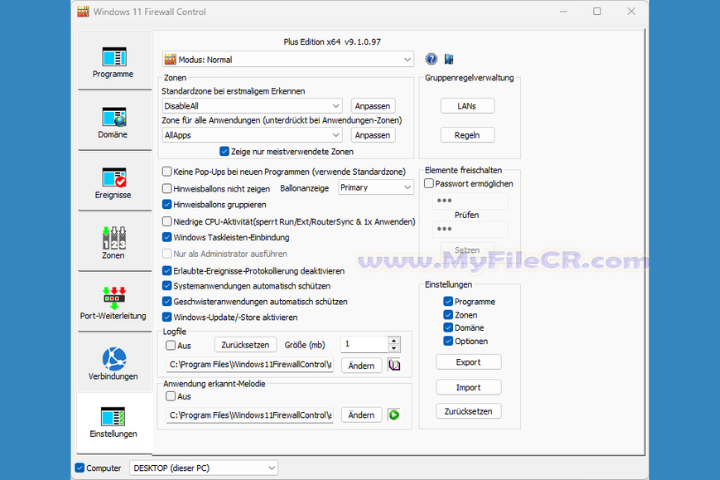720x480 pixels.
Task: Play the melody with the green play icon
Action: click(x=394, y=415)
